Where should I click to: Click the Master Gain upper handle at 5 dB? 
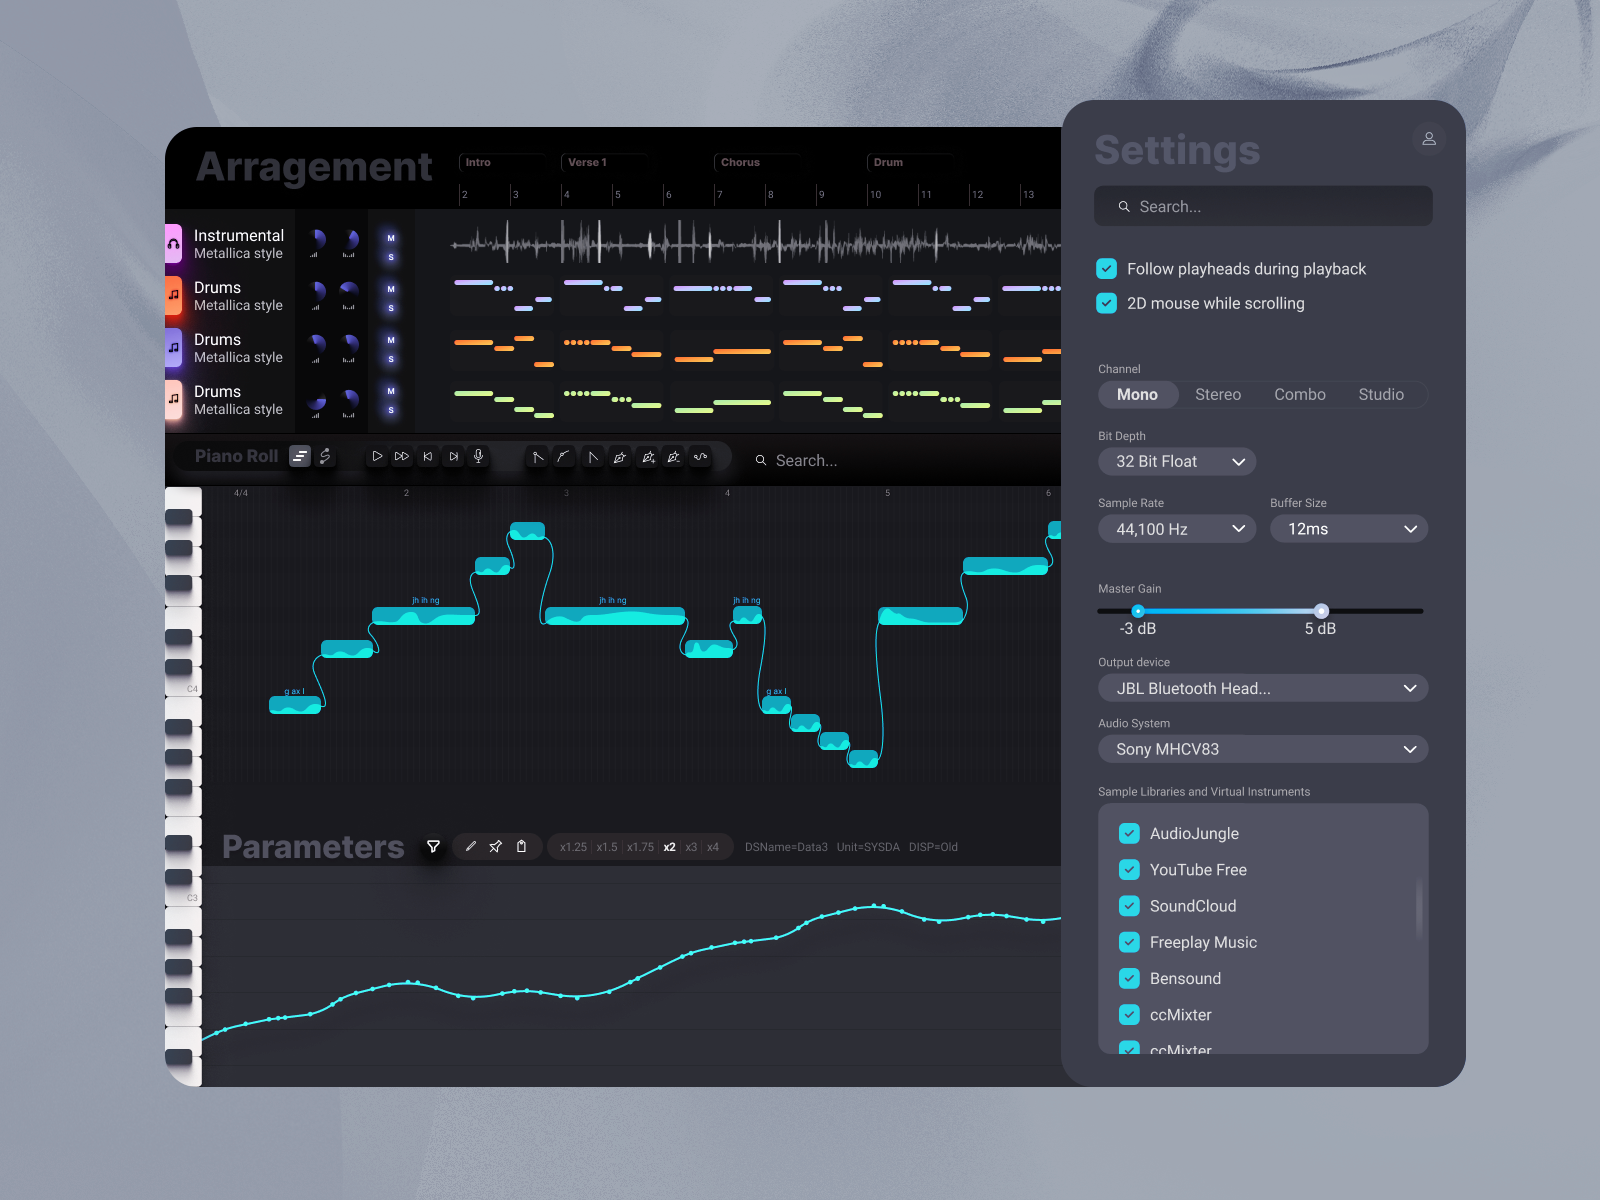[x=1321, y=611]
